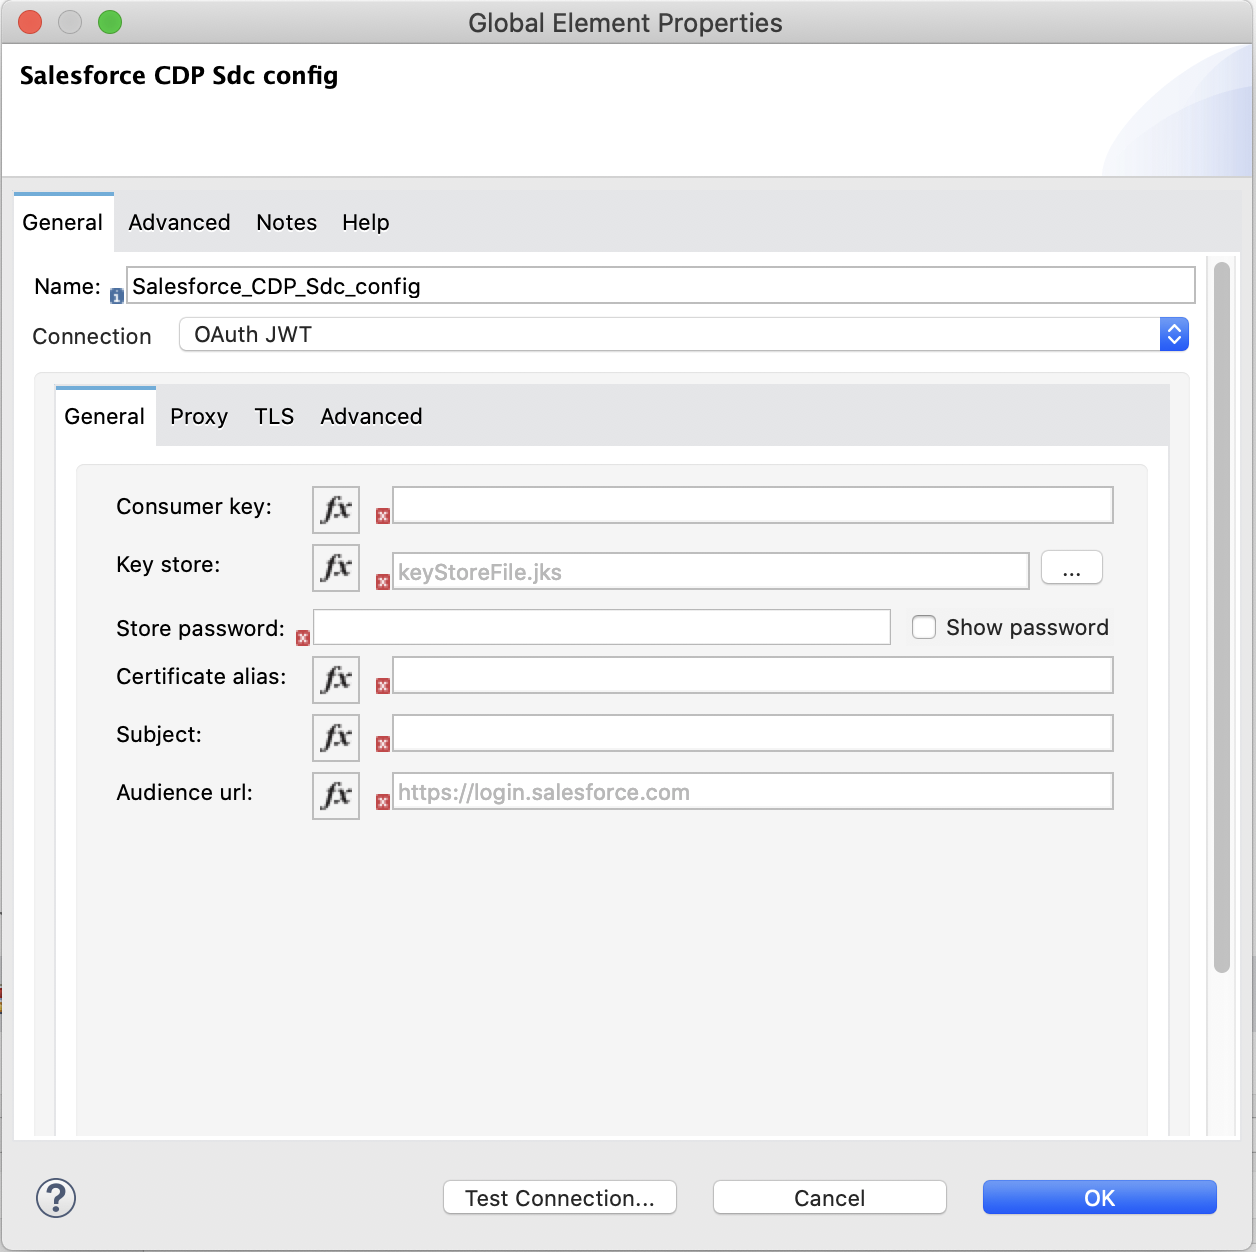
Task: Select the connection General sub-tab
Action: click(105, 416)
